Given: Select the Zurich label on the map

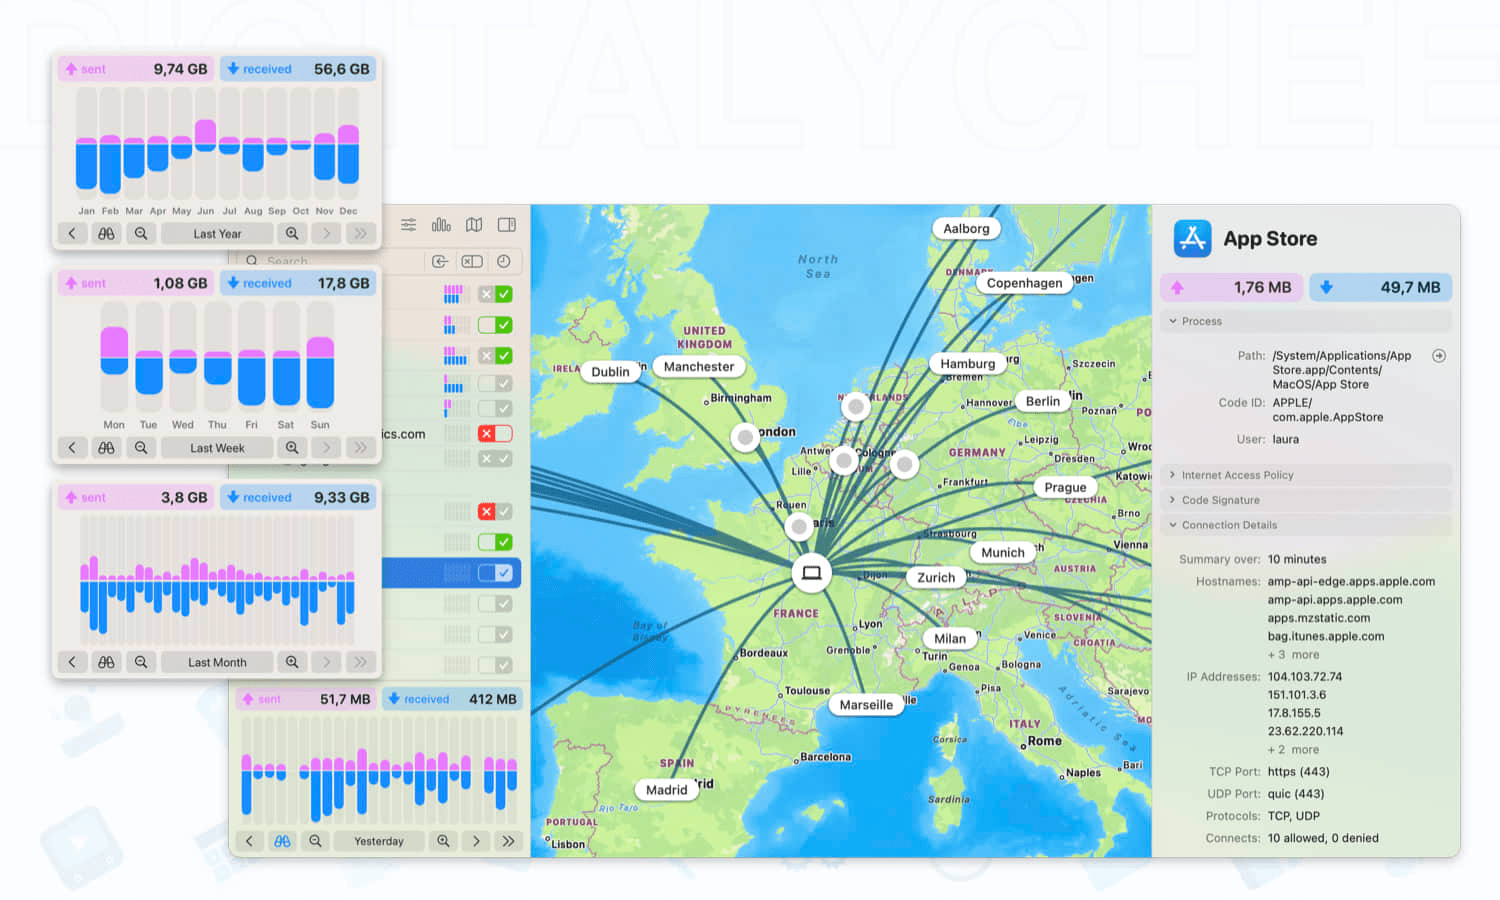Looking at the screenshot, I should click(x=936, y=577).
